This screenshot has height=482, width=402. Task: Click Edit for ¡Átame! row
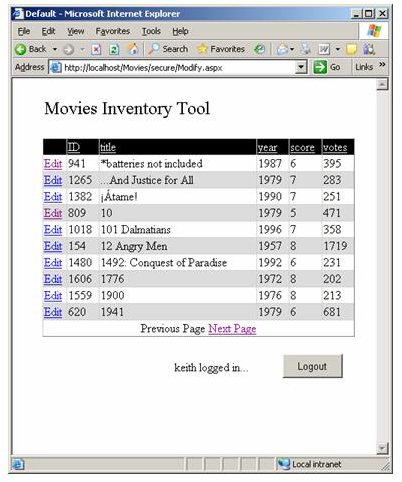click(53, 197)
